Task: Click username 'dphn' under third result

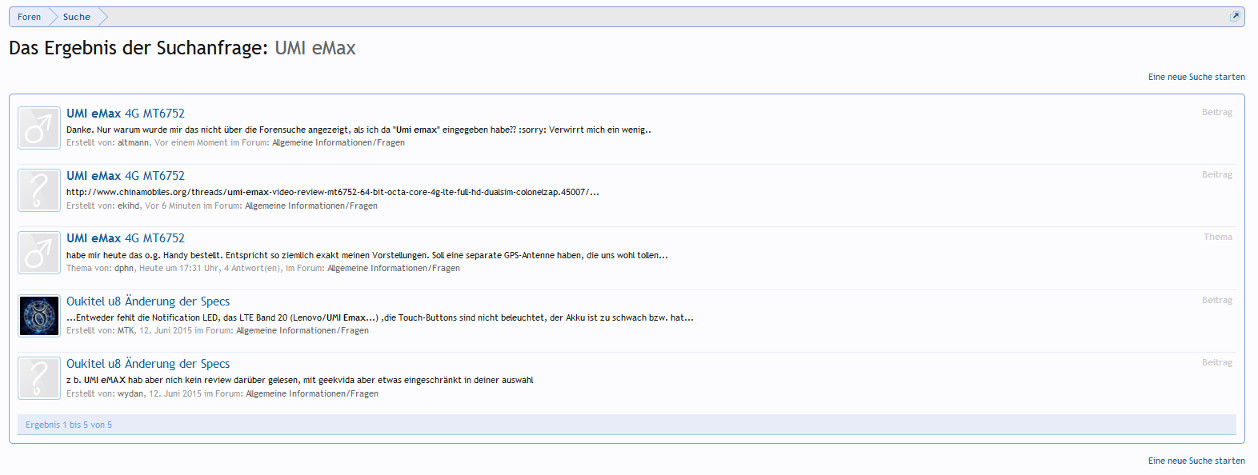Action: tap(125, 268)
